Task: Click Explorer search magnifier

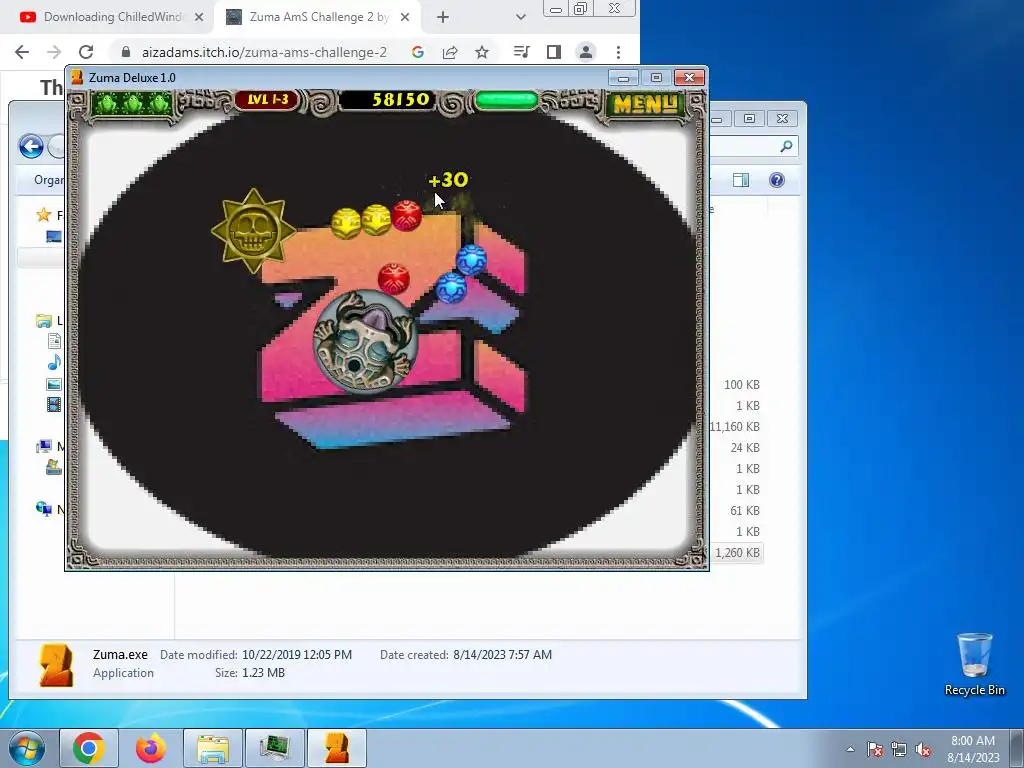Action: pos(786,146)
